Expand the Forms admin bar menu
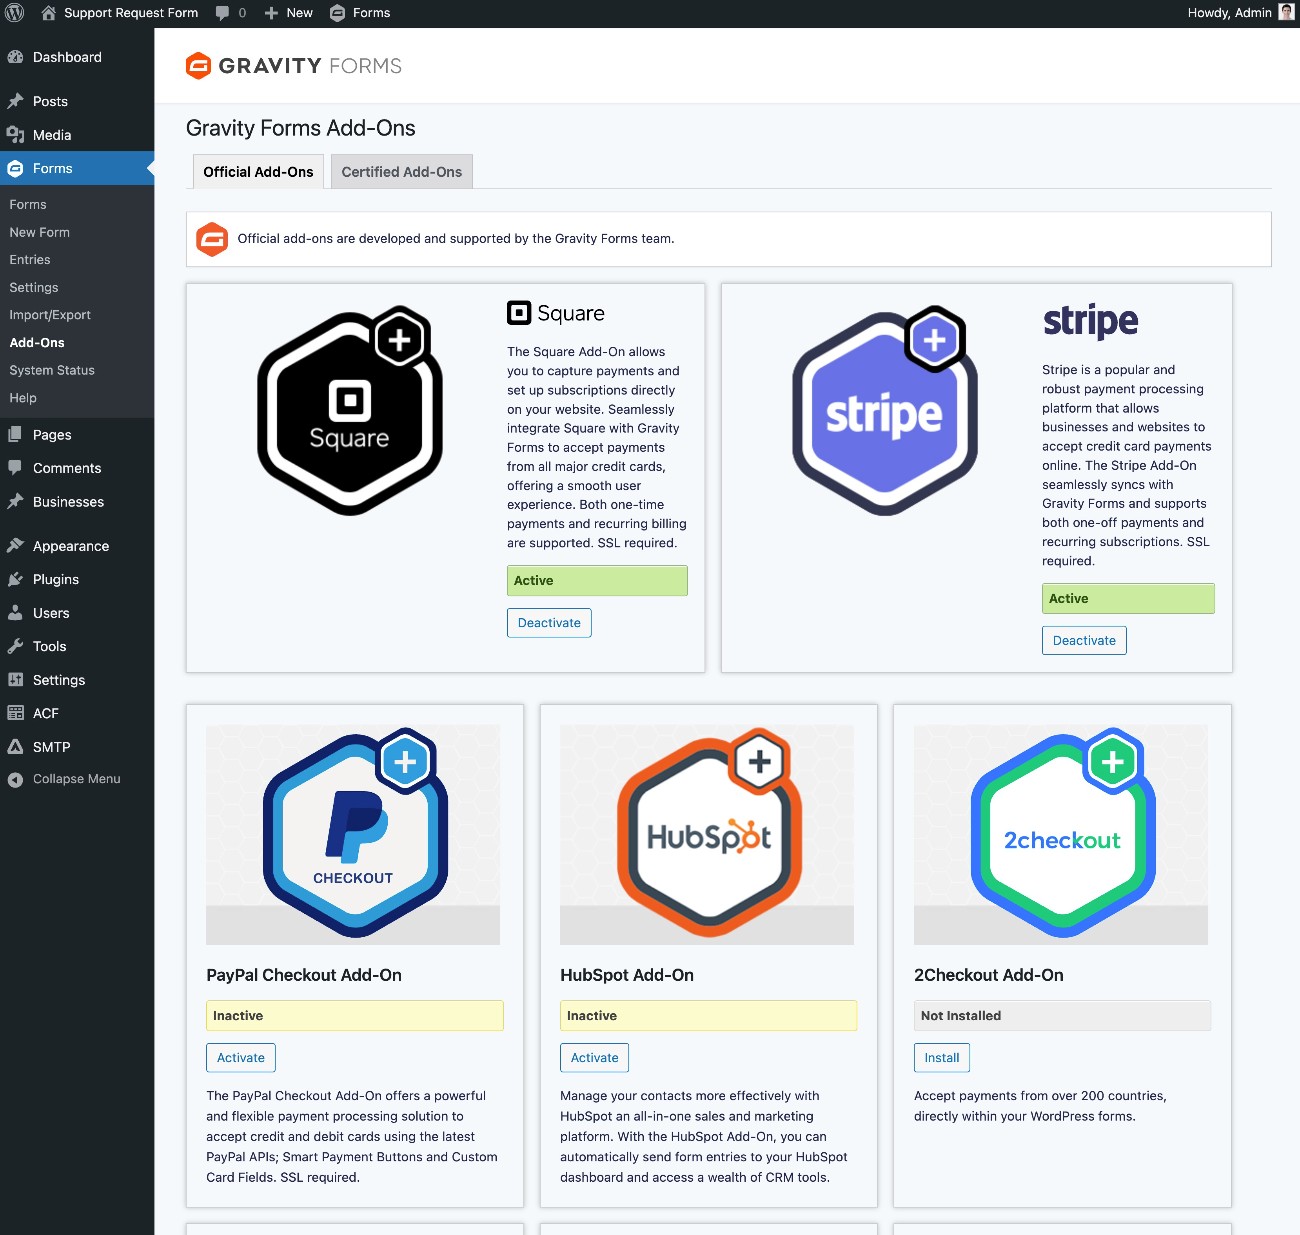1300x1235 pixels. click(x=360, y=13)
